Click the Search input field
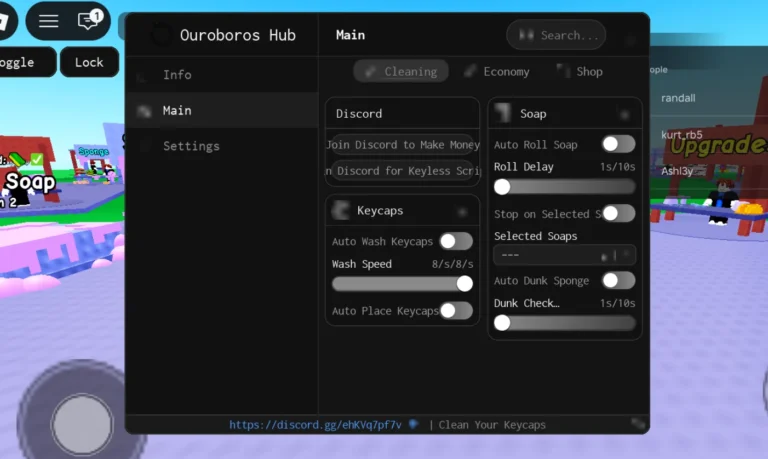The image size is (768, 459). (556, 35)
